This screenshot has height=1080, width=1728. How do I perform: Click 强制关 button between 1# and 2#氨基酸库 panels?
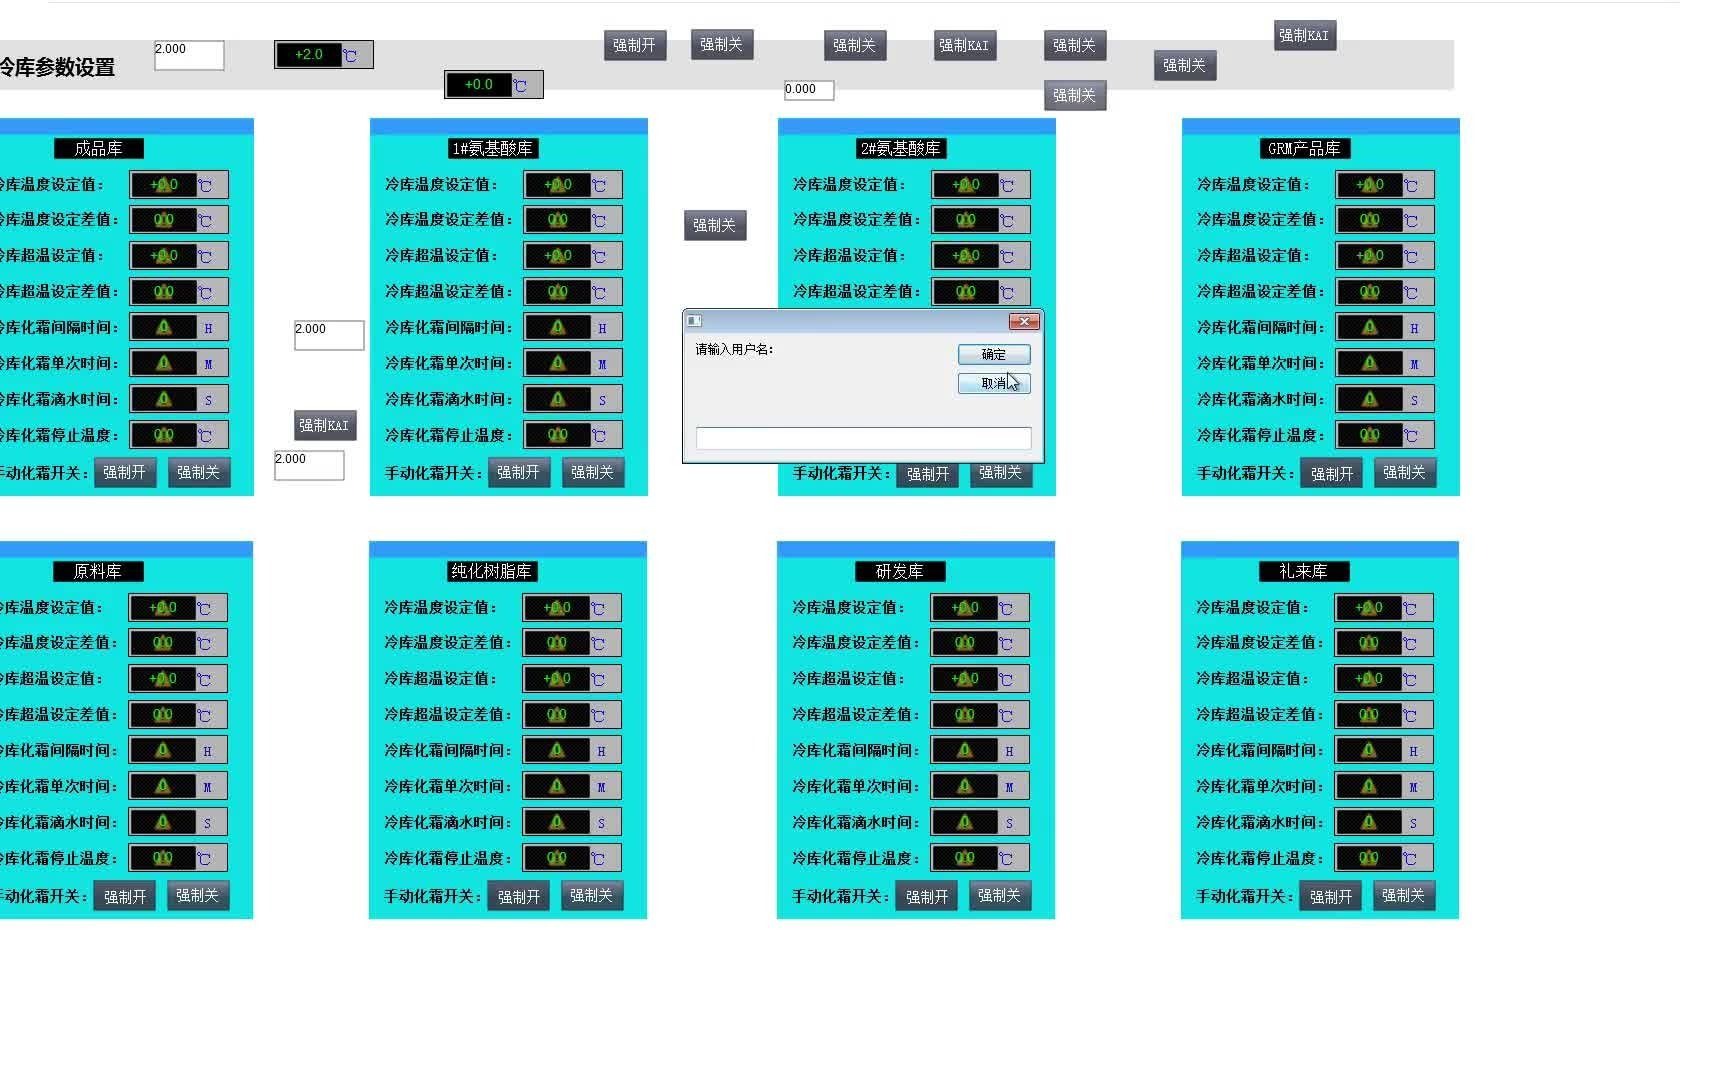coord(715,225)
